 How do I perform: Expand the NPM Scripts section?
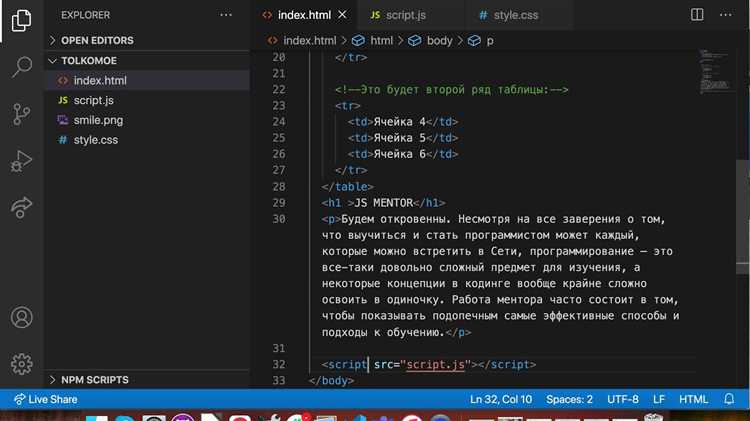[x=93, y=380]
